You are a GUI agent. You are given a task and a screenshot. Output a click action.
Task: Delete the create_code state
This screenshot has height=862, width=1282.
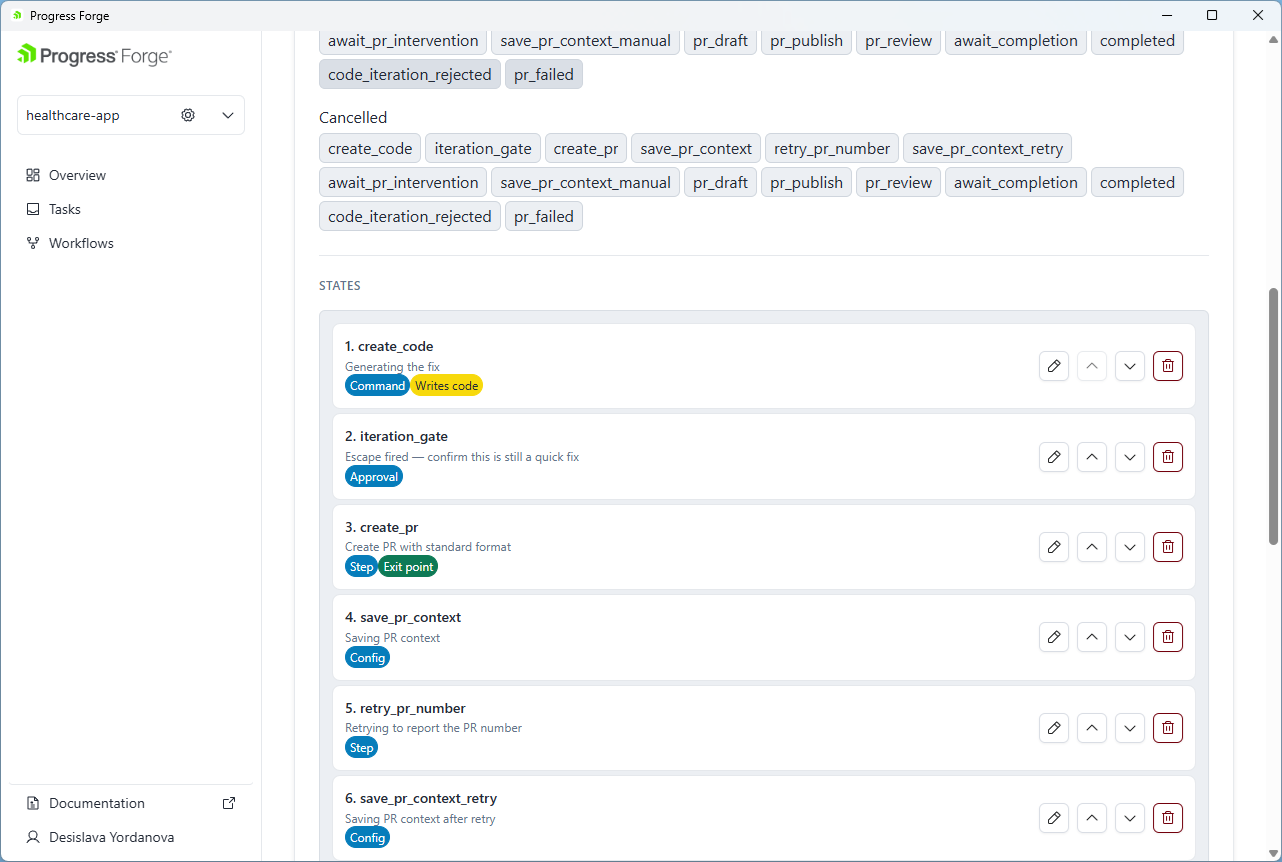point(1168,366)
